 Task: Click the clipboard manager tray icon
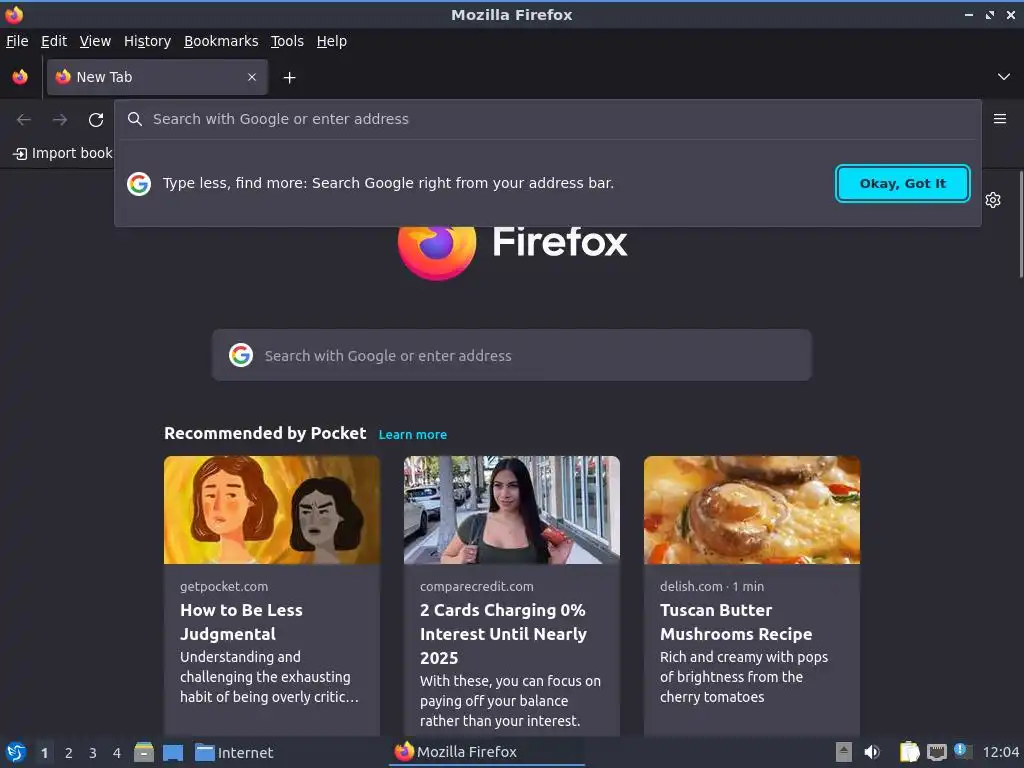tap(909, 752)
